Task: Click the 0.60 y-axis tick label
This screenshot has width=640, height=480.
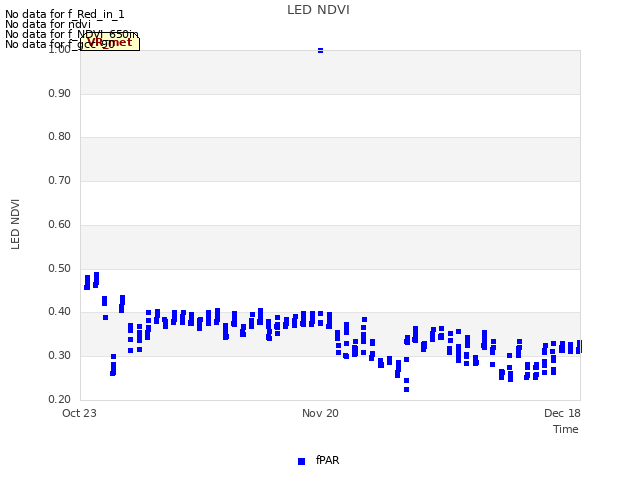Action: pyautogui.click(x=60, y=224)
